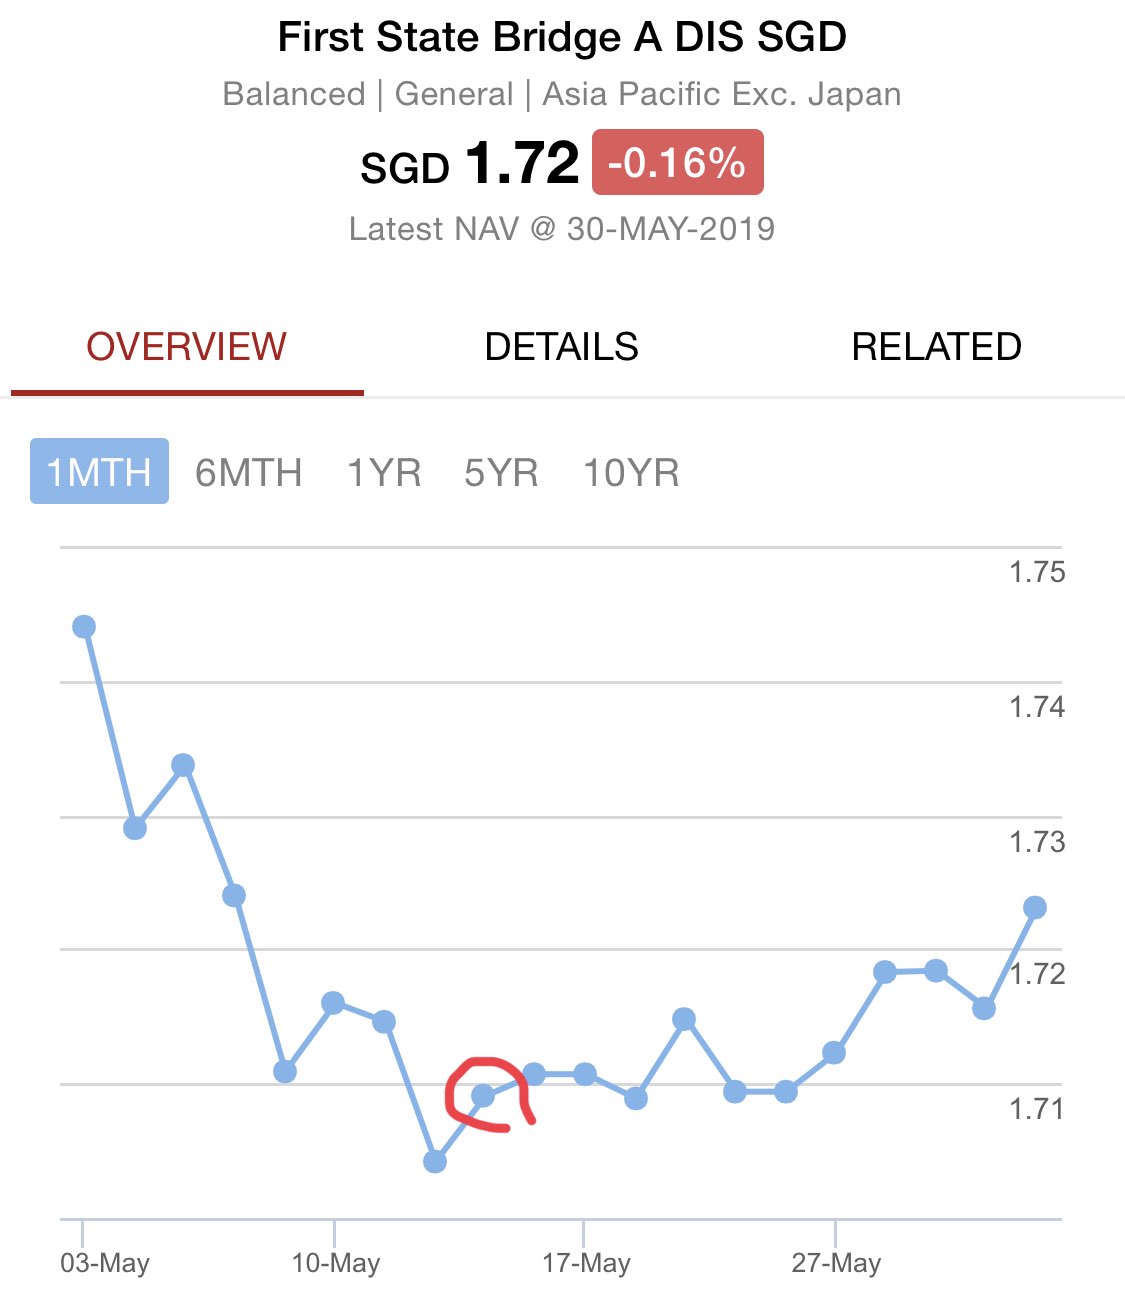Tap the SGD 1.72 price value
1125x1310 pixels.
click(470, 163)
